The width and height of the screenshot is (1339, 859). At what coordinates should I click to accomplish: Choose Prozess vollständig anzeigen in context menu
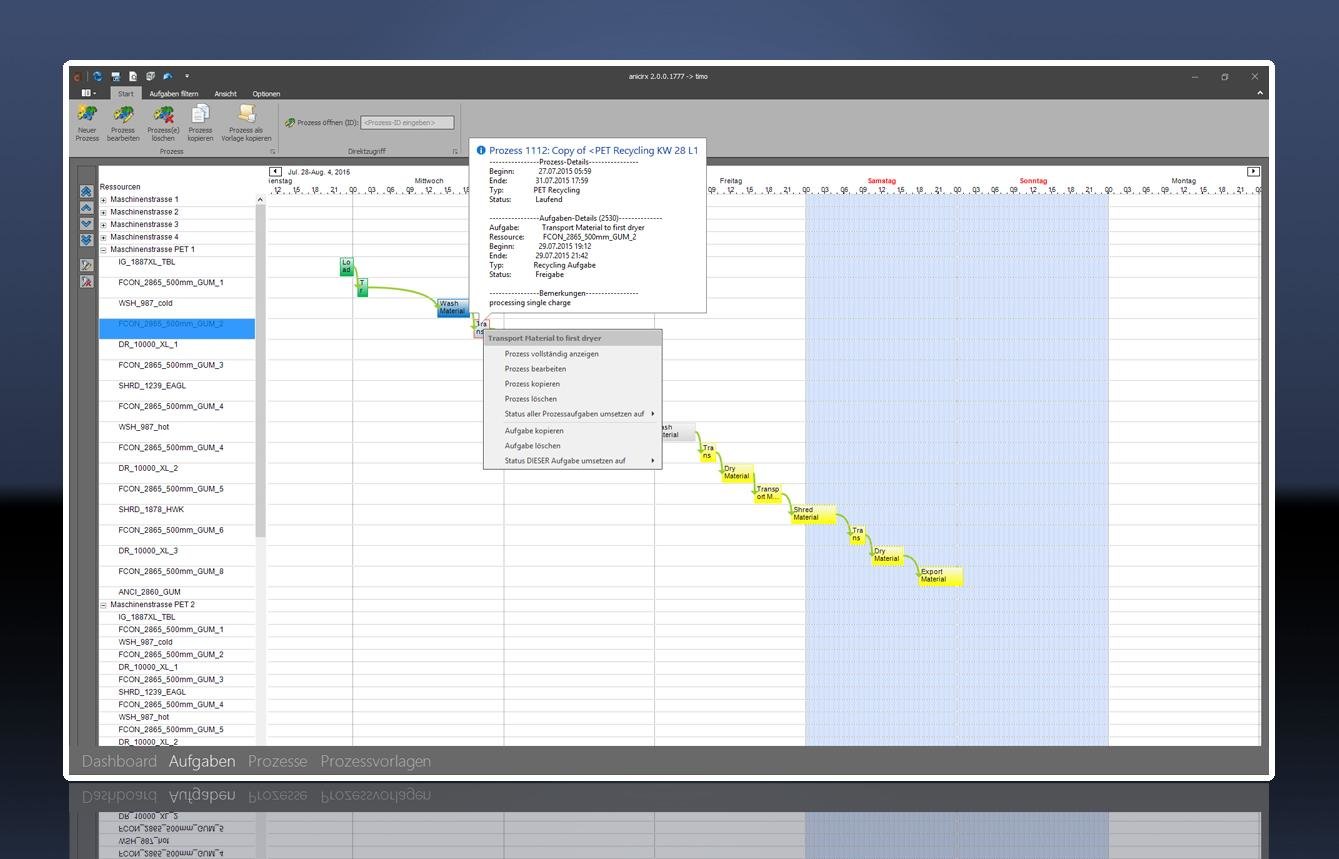(573, 354)
